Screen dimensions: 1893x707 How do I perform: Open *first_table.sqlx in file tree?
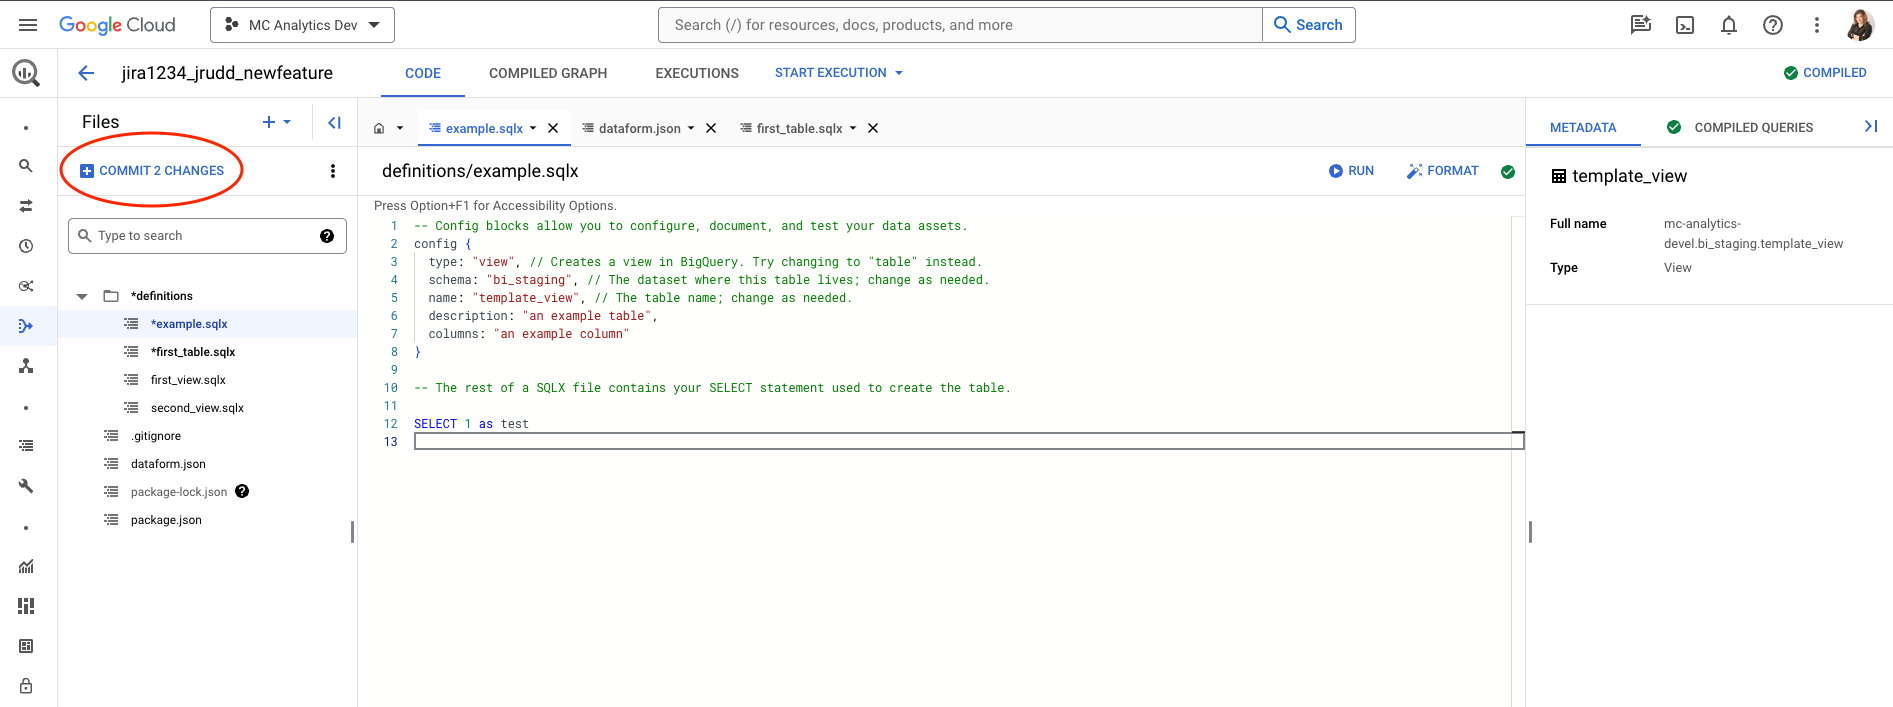[193, 352]
